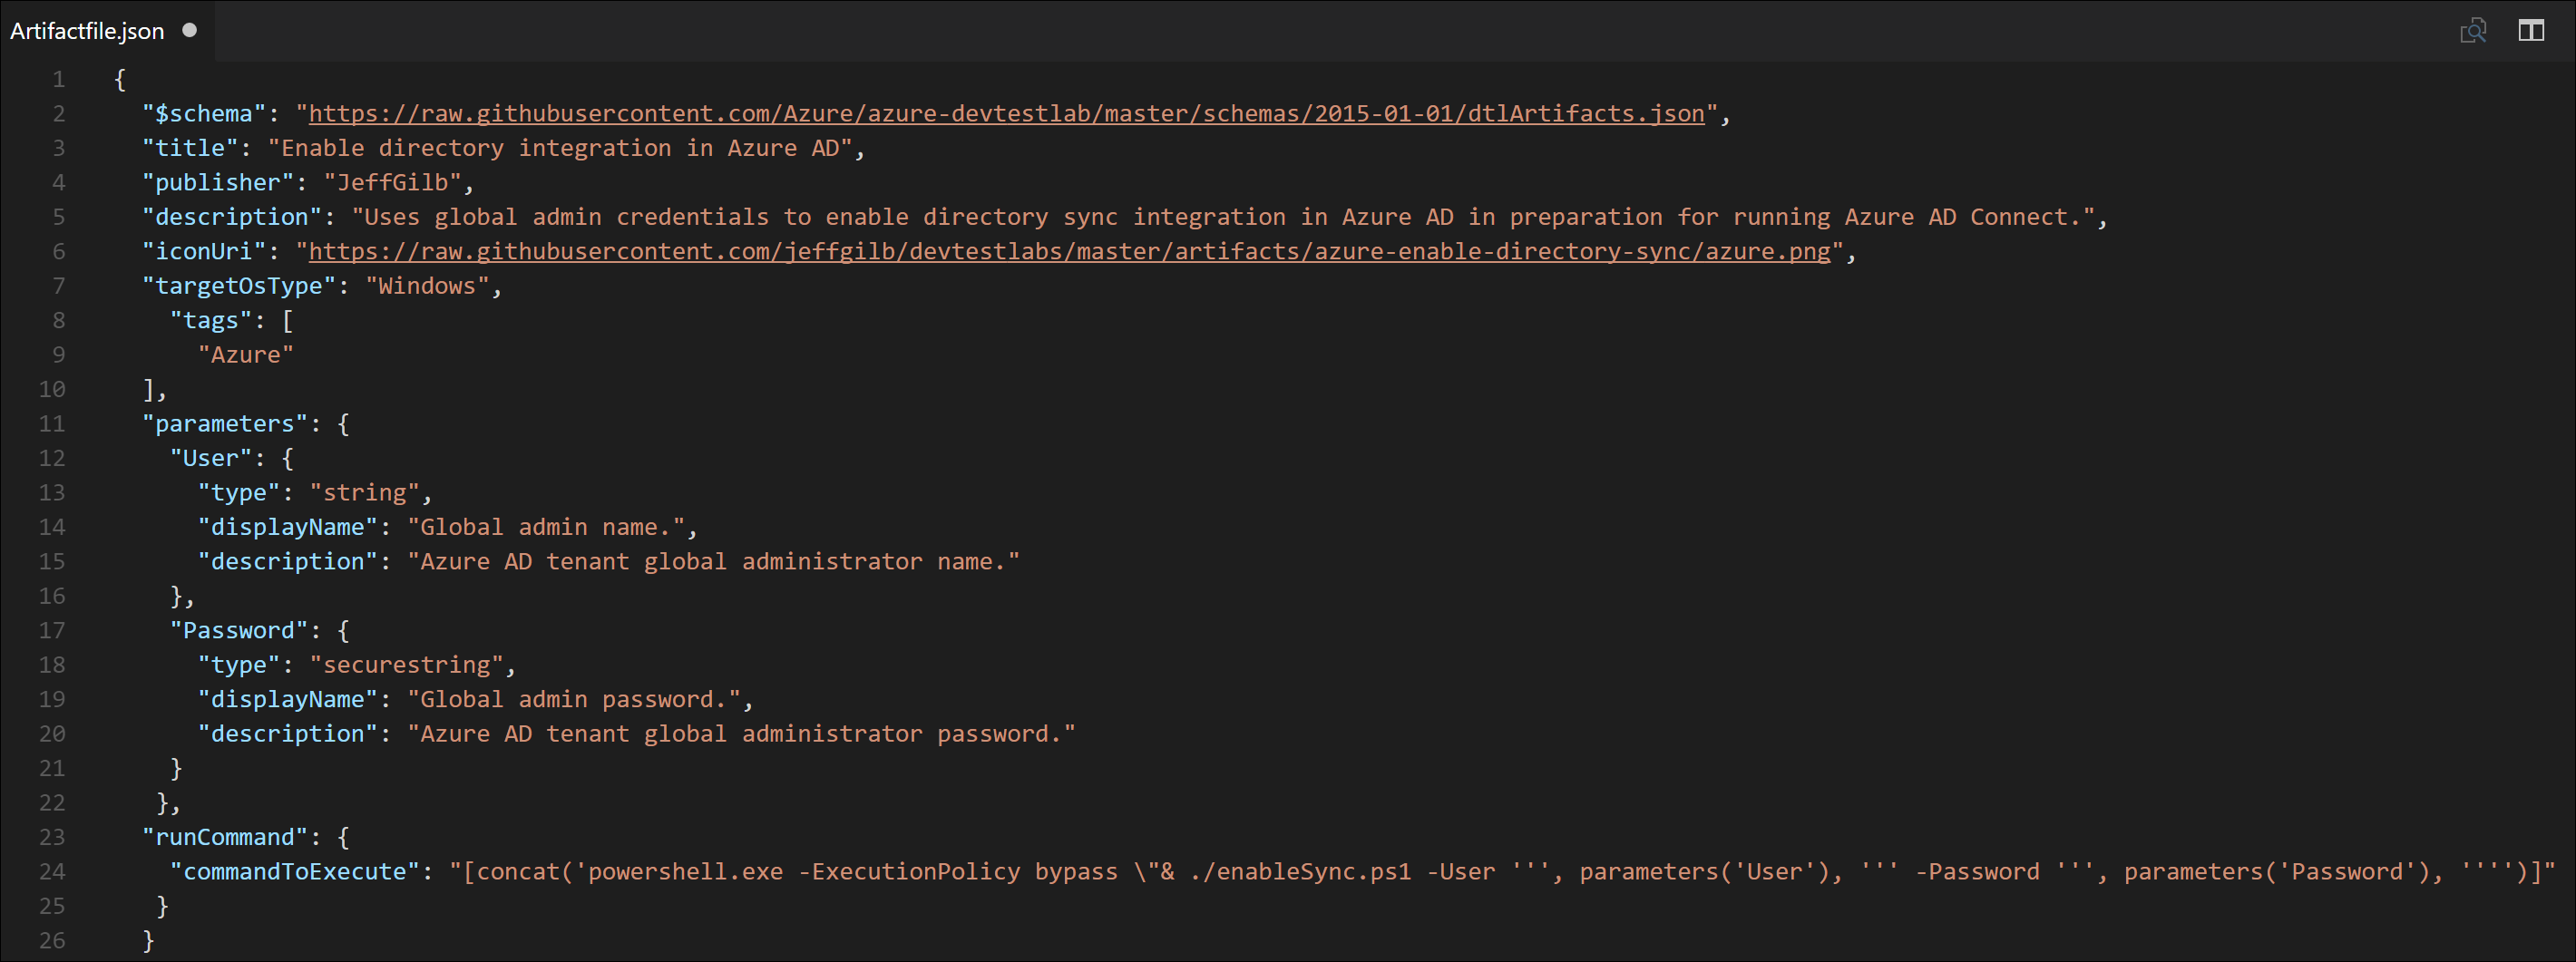This screenshot has width=2576, height=962.
Task: Click the "JeffGilb" publisher value
Action: click(392, 183)
